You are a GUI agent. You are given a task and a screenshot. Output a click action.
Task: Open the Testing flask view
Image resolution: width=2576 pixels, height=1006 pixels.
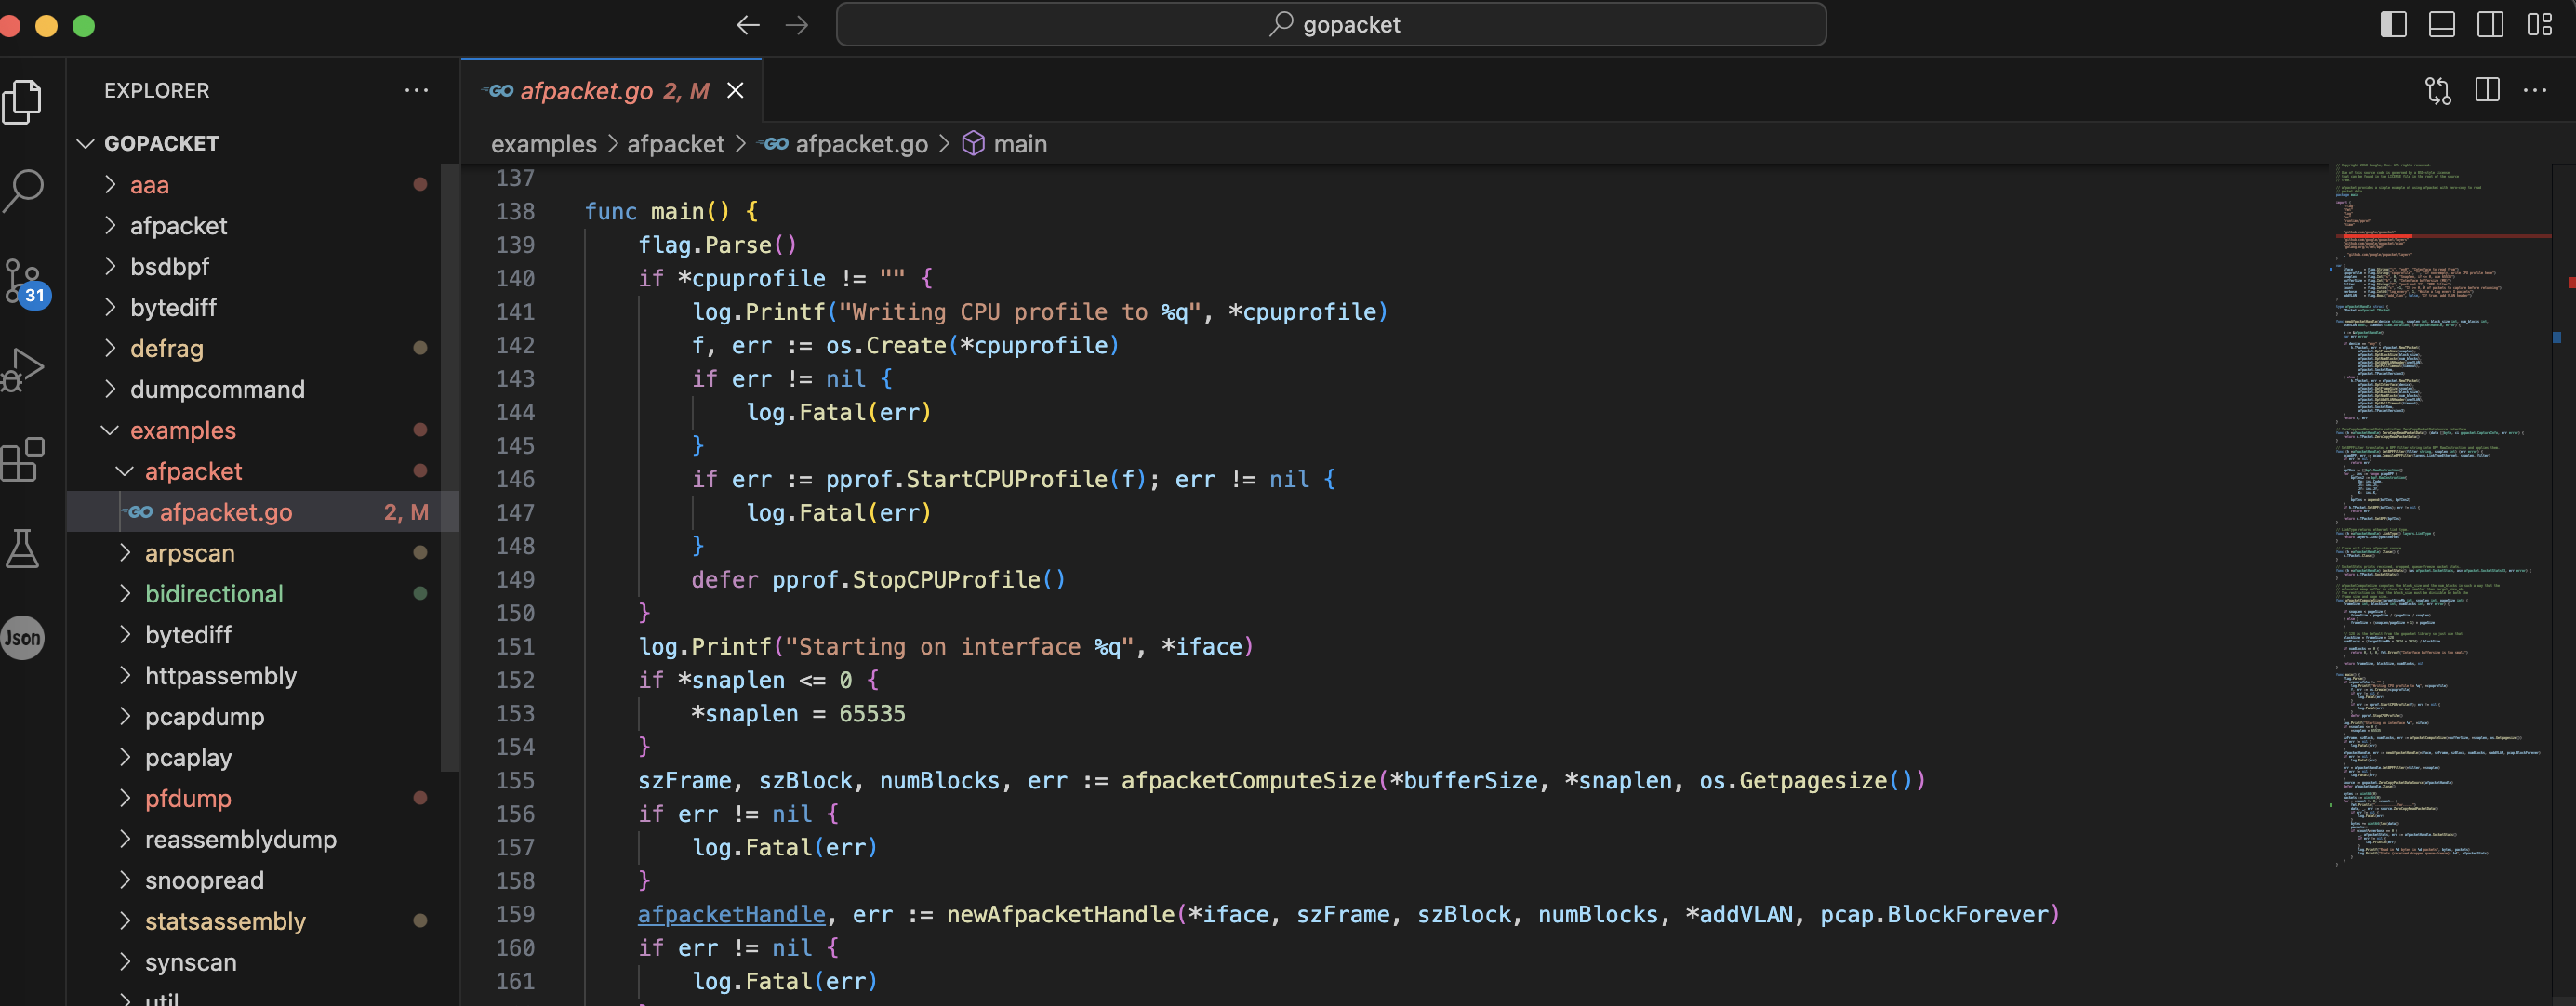tap(23, 548)
